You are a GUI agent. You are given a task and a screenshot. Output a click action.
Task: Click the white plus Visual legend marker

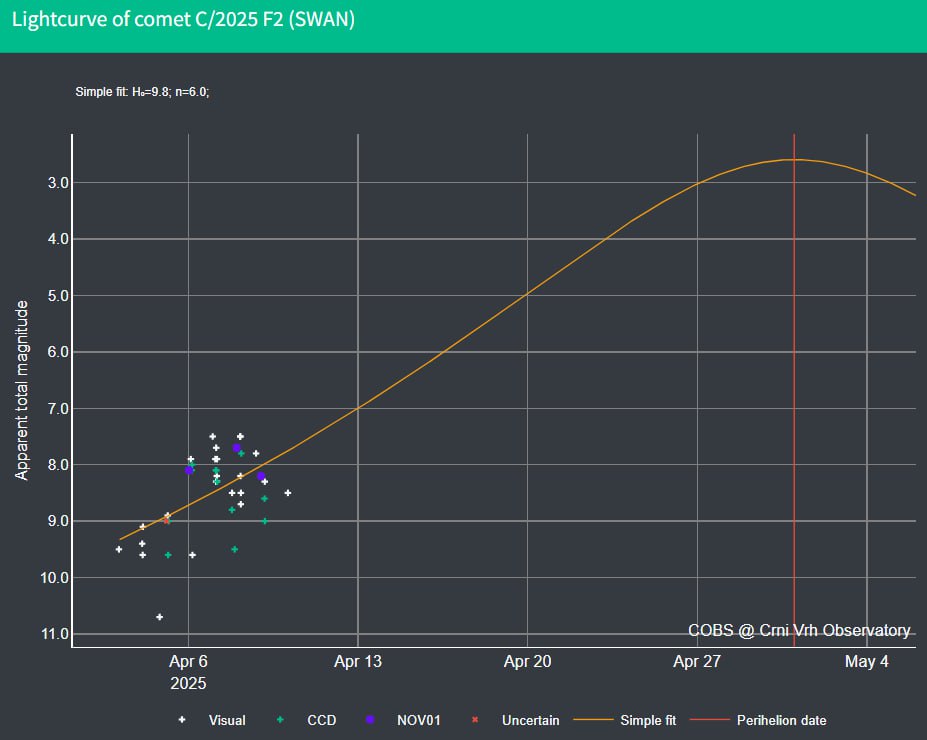[182, 719]
